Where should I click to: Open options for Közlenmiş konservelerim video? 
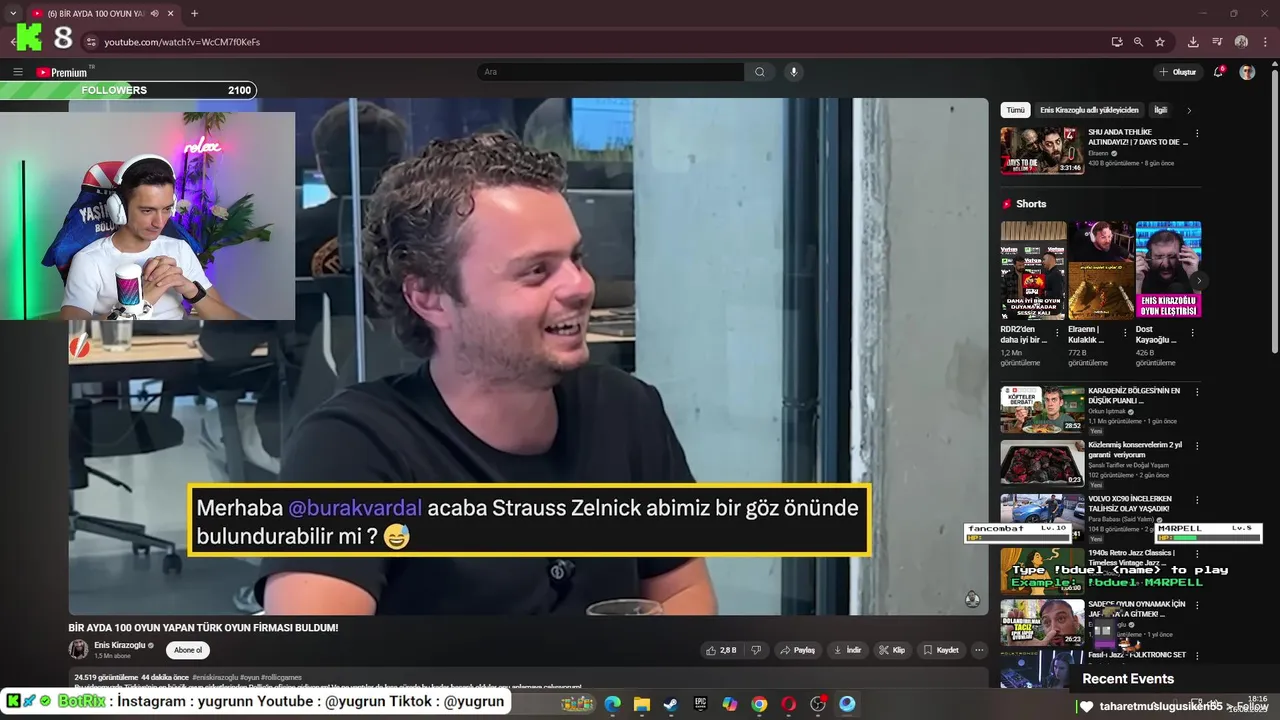pyautogui.click(x=1197, y=446)
